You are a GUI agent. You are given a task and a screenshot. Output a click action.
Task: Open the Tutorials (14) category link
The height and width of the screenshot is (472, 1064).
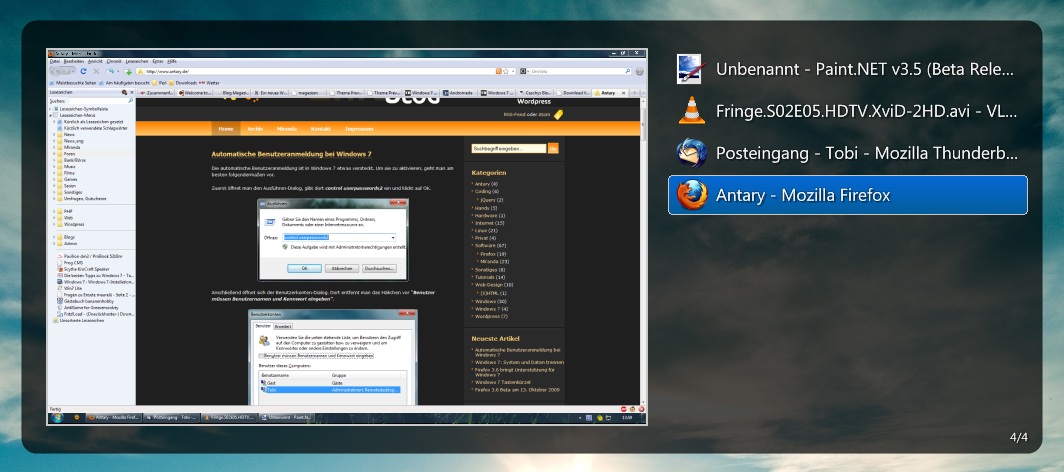pyautogui.click(x=490, y=277)
